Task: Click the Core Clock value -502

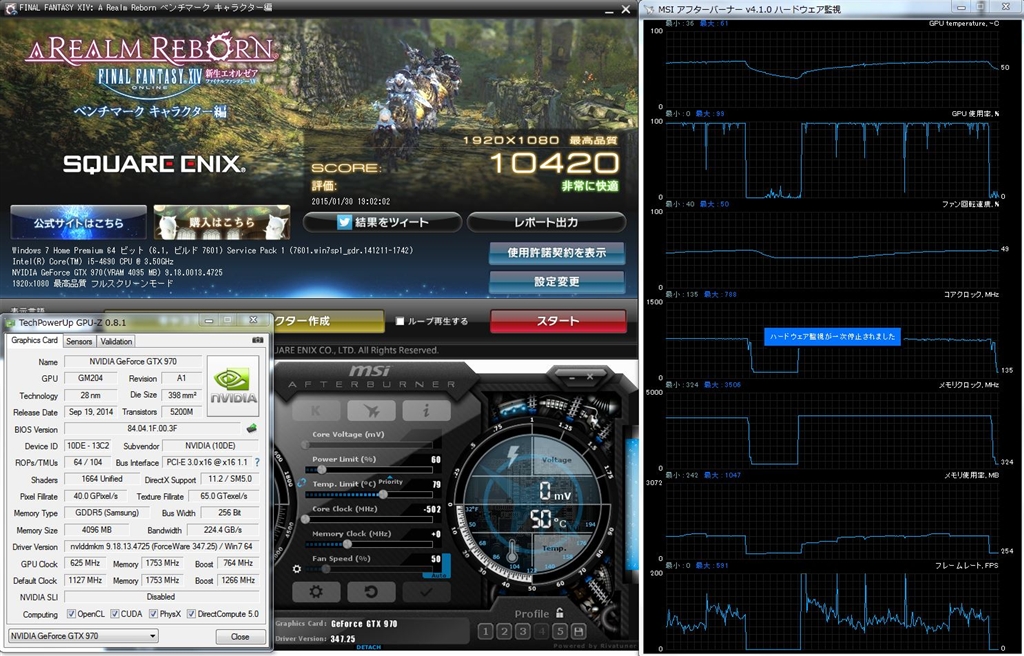Action: (x=432, y=509)
